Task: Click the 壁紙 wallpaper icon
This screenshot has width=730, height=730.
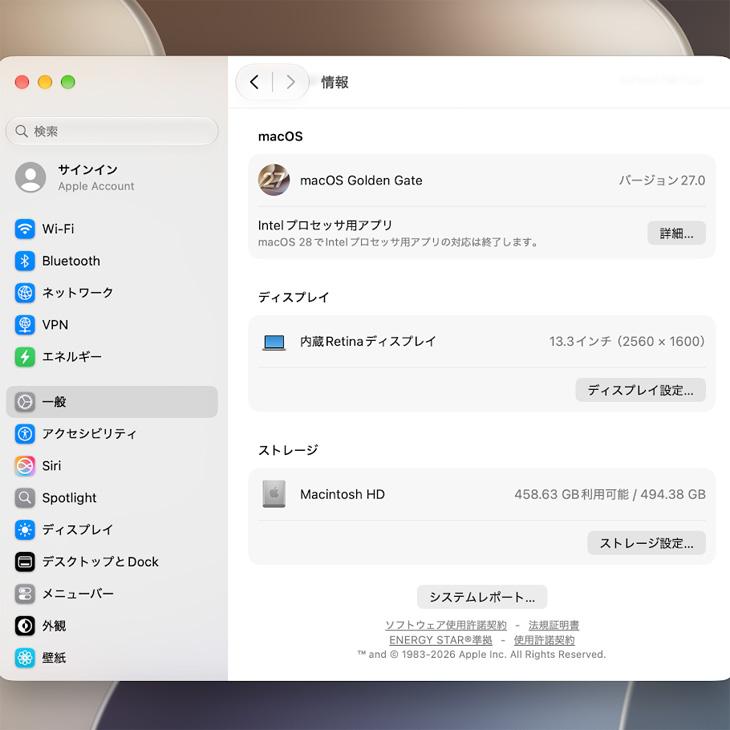Action: tap(25, 658)
